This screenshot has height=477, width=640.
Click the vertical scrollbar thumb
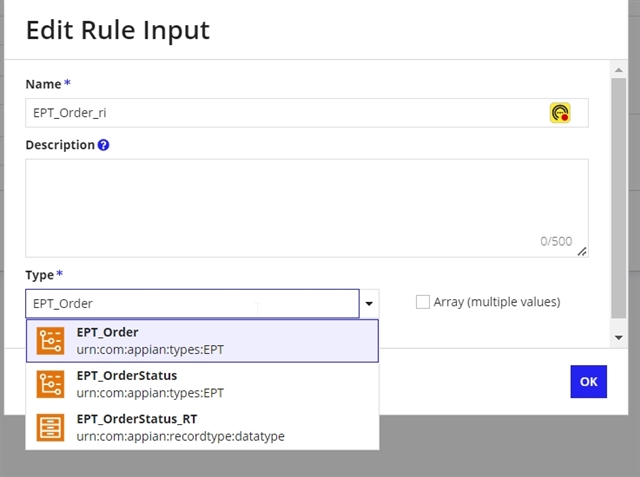point(619,198)
